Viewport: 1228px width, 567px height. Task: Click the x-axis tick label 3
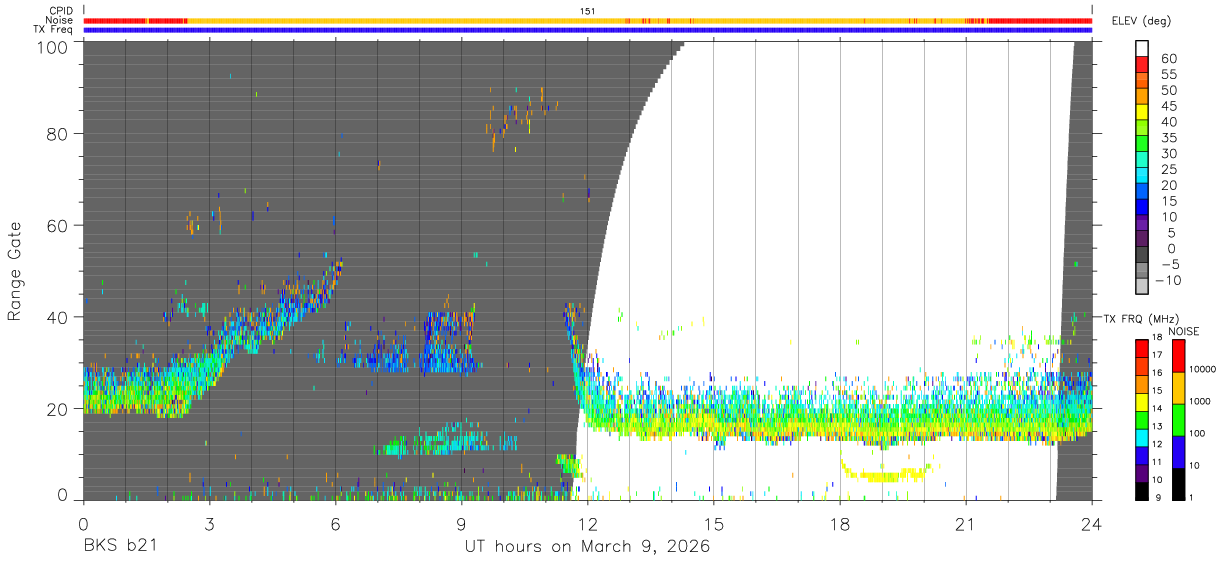[x=209, y=524]
